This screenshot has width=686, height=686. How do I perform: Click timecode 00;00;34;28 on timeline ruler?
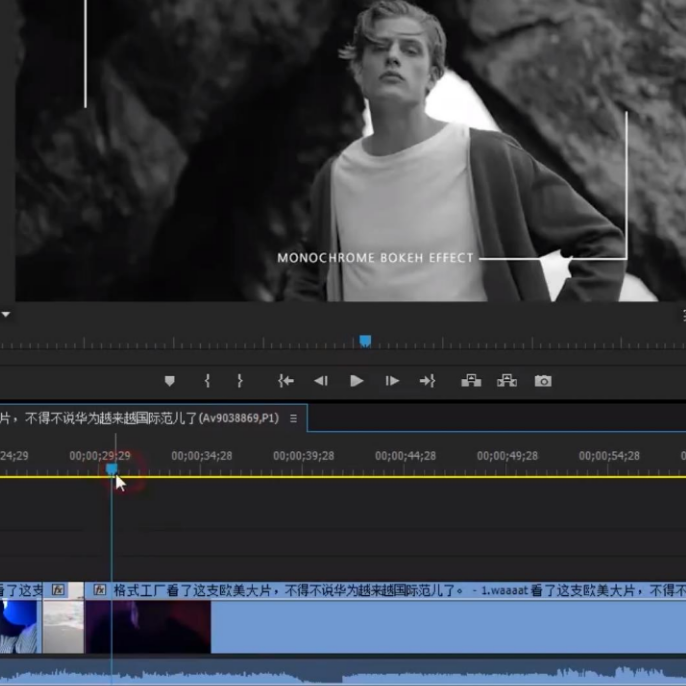[x=202, y=456]
